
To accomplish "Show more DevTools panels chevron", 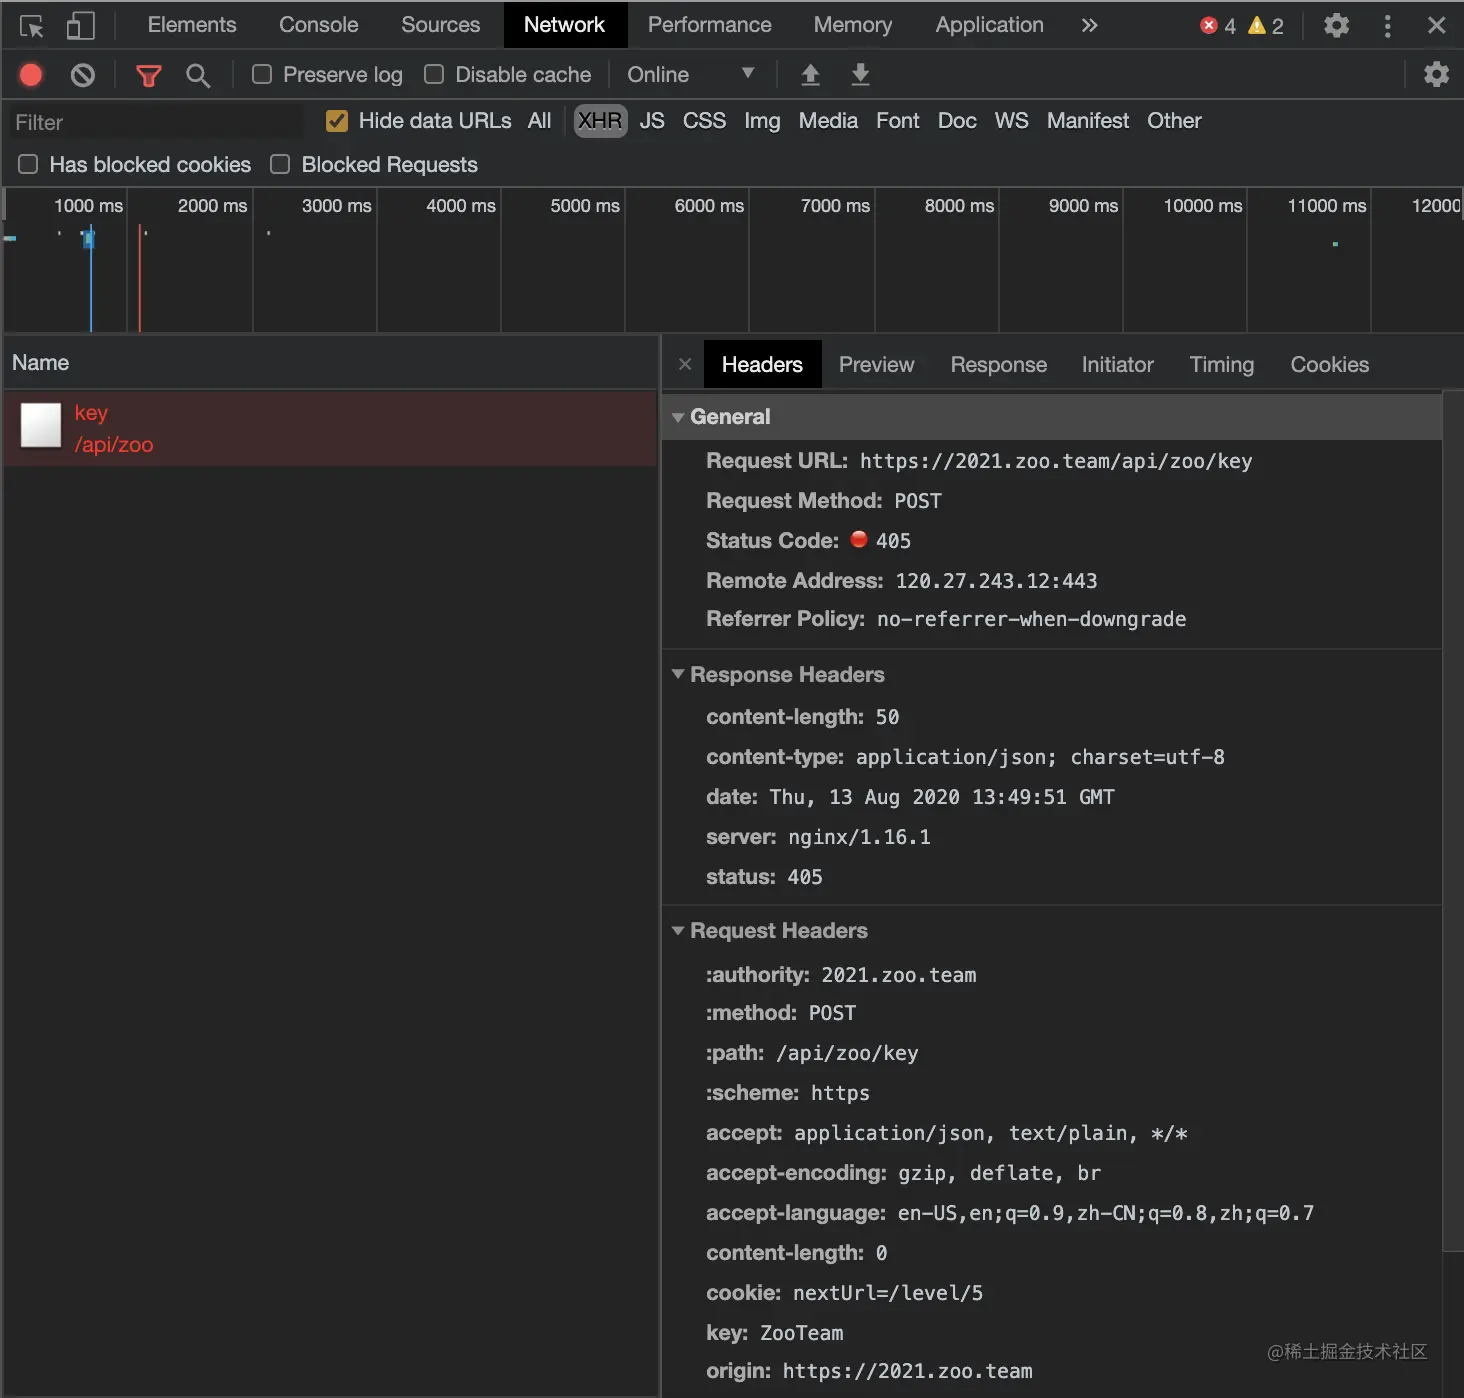I will pyautogui.click(x=1089, y=26).
